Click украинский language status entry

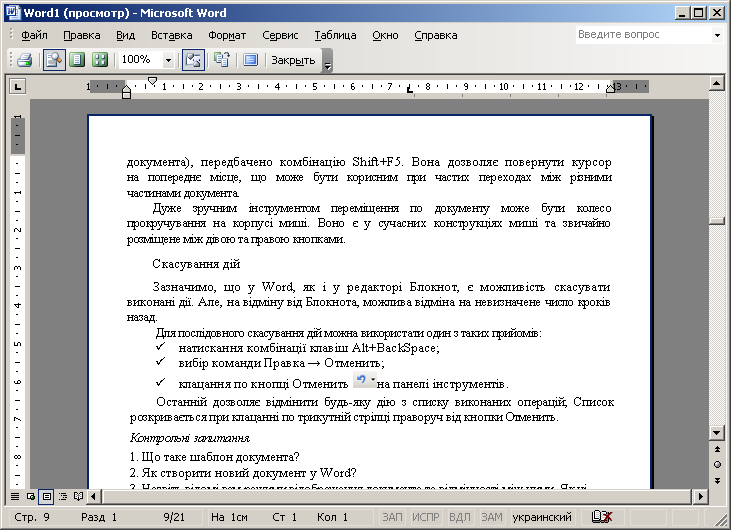542,517
